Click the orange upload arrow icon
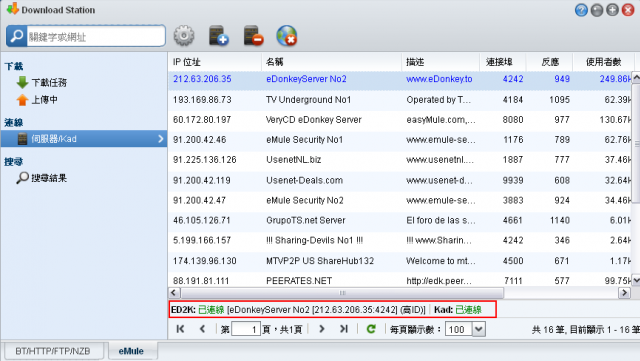This screenshot has width=640, height=361. click(x=22, y=100)
